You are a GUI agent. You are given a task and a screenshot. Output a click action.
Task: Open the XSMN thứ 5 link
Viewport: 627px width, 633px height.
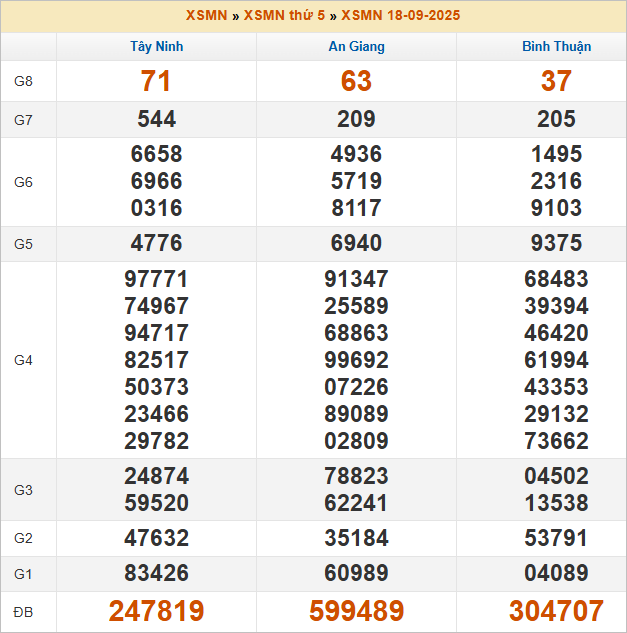(284, 16)
